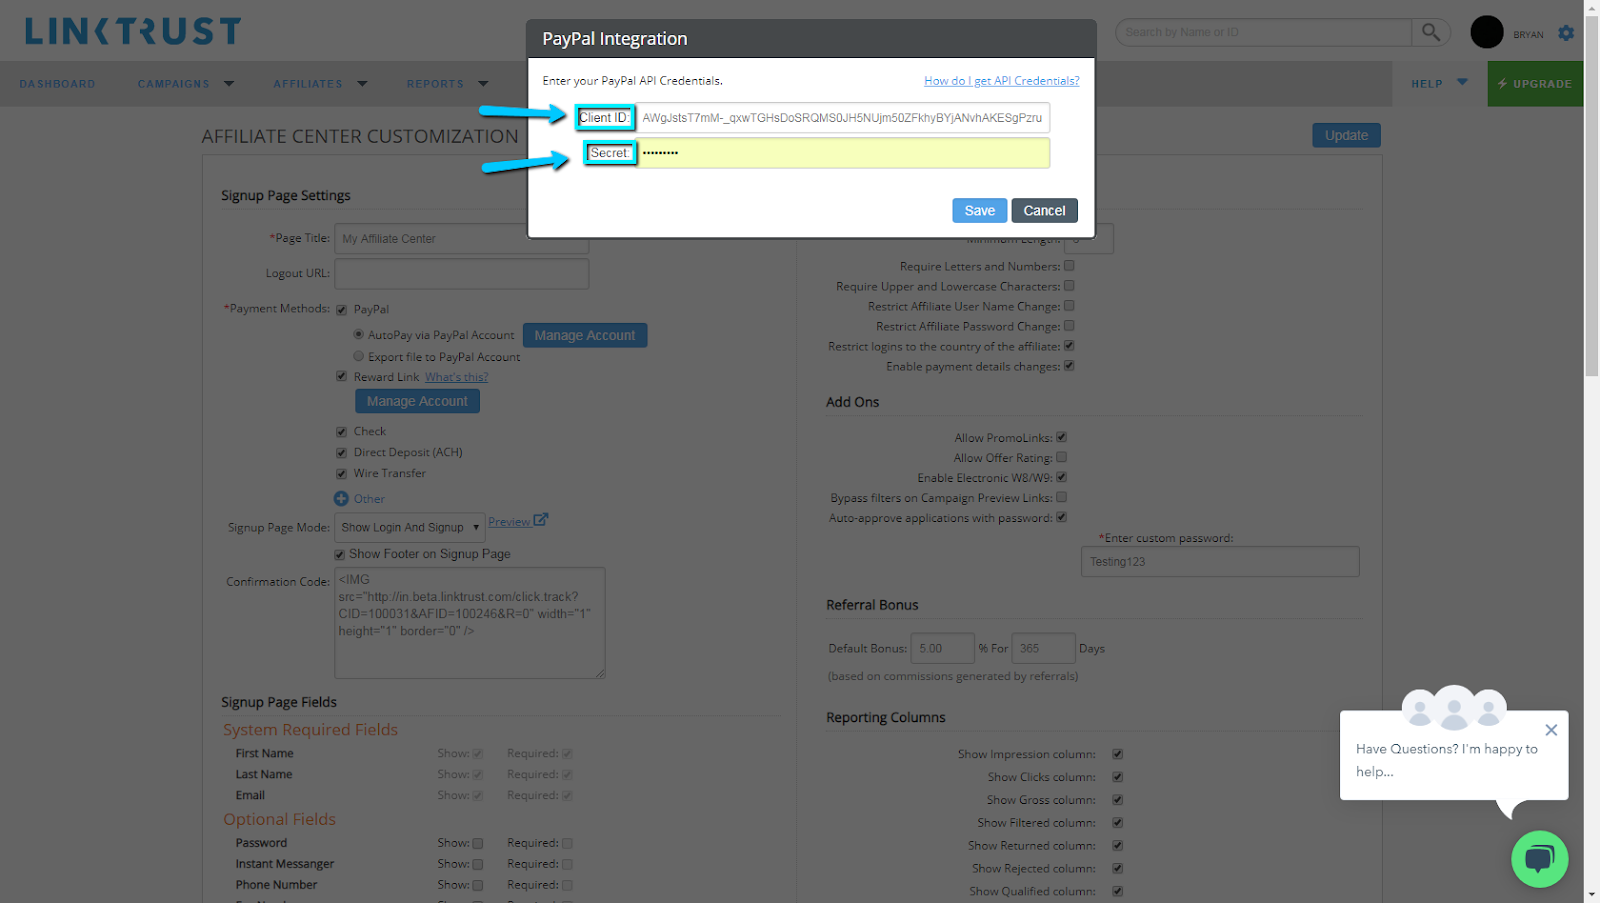Toggle Enable payment details changes checkbox
This screenshot has width=1600, height=903.
click(1069, 366)
